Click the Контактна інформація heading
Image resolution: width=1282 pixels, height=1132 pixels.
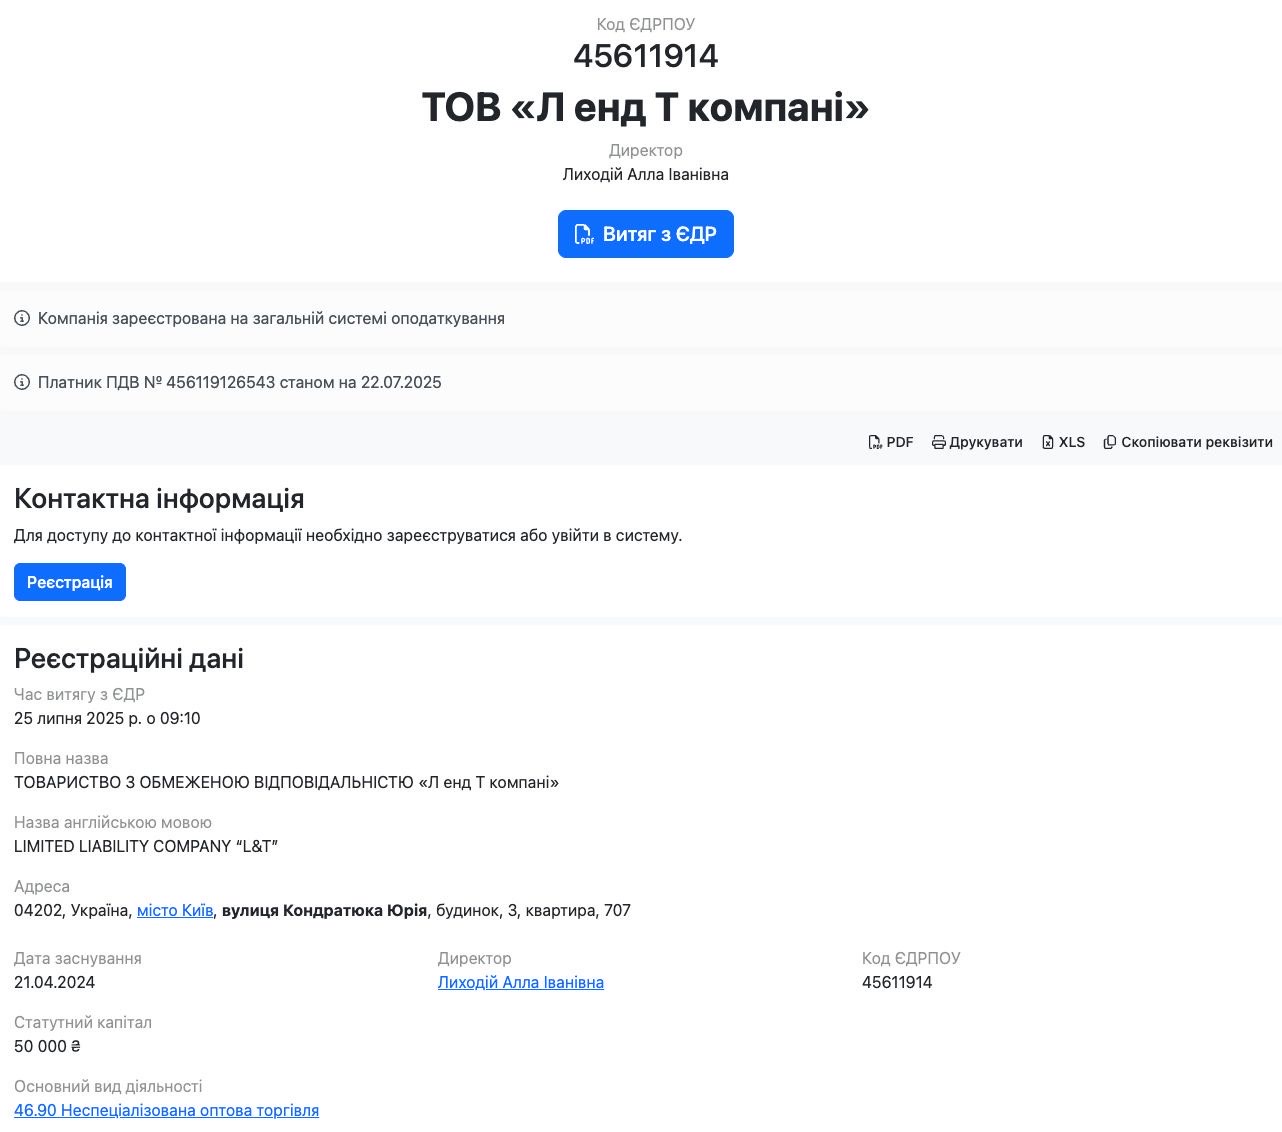159,498
